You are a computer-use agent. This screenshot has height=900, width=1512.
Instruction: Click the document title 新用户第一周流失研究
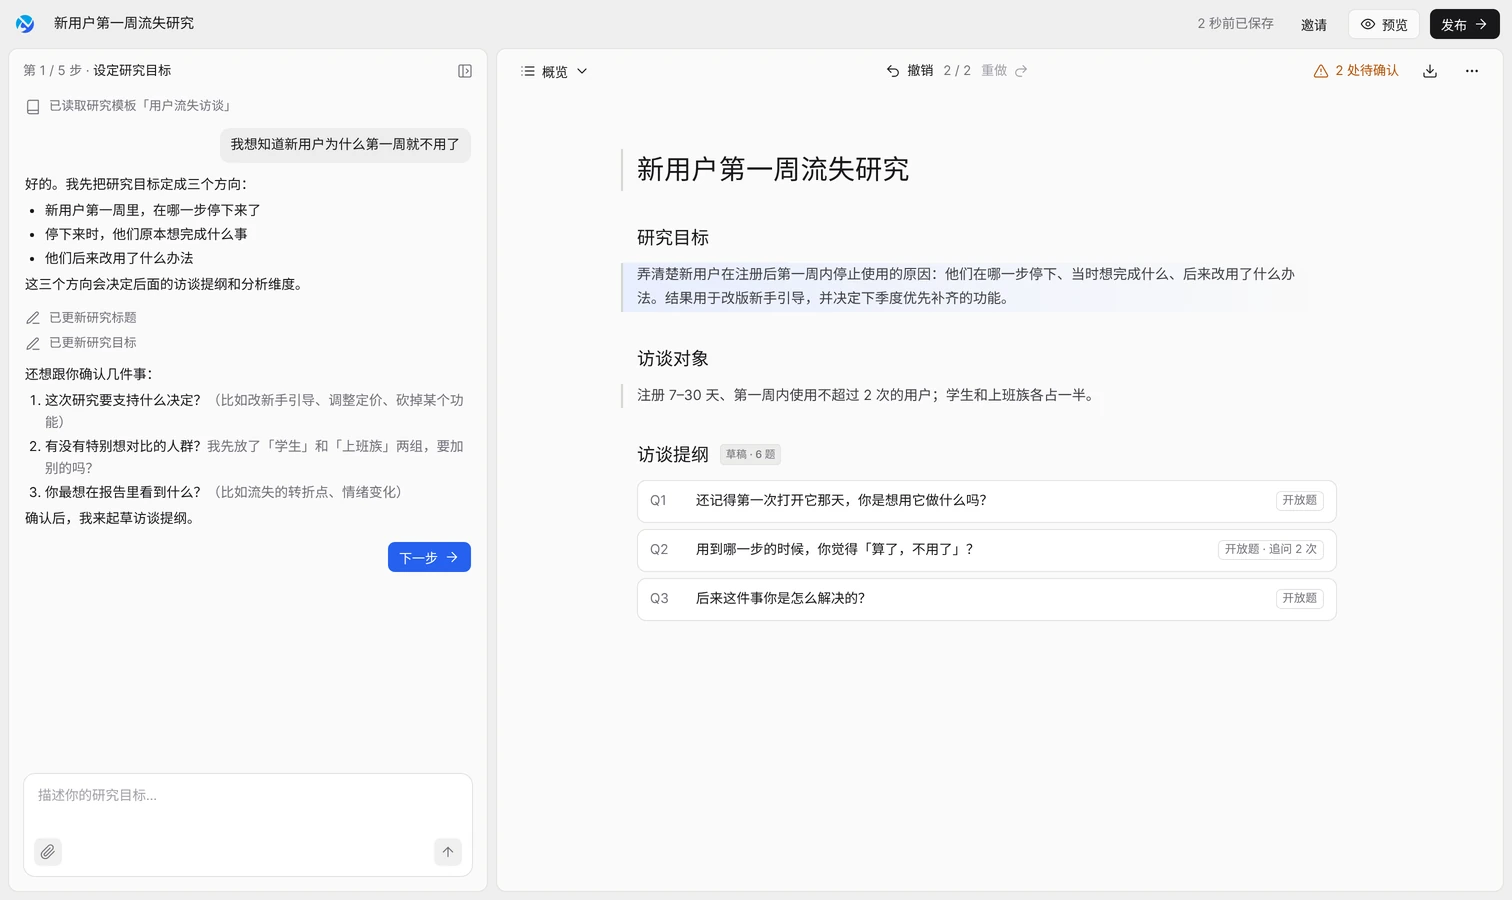click(x=773, y=170)
